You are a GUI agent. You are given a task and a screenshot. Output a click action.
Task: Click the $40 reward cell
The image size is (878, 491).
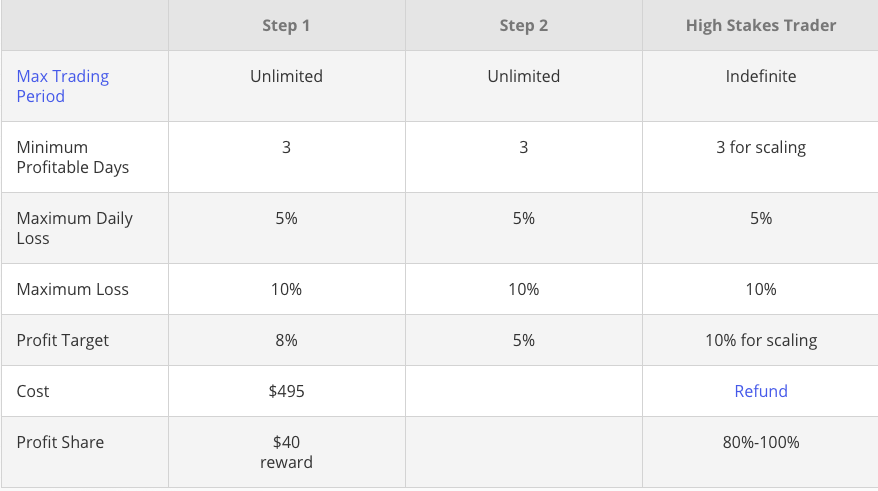(x=286, y=452)
